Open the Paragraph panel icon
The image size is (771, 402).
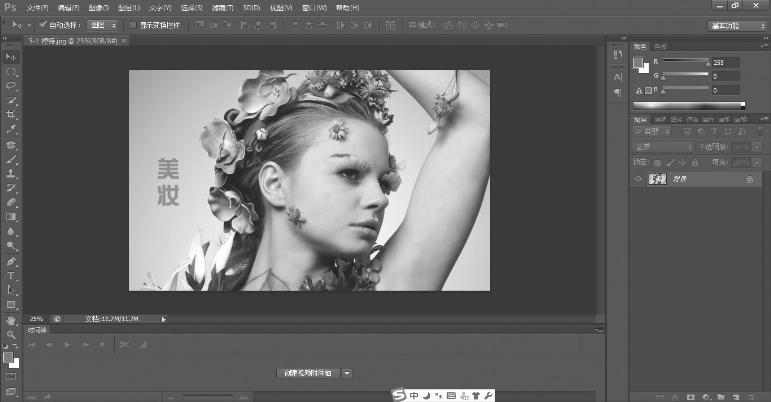pos(617,93)
